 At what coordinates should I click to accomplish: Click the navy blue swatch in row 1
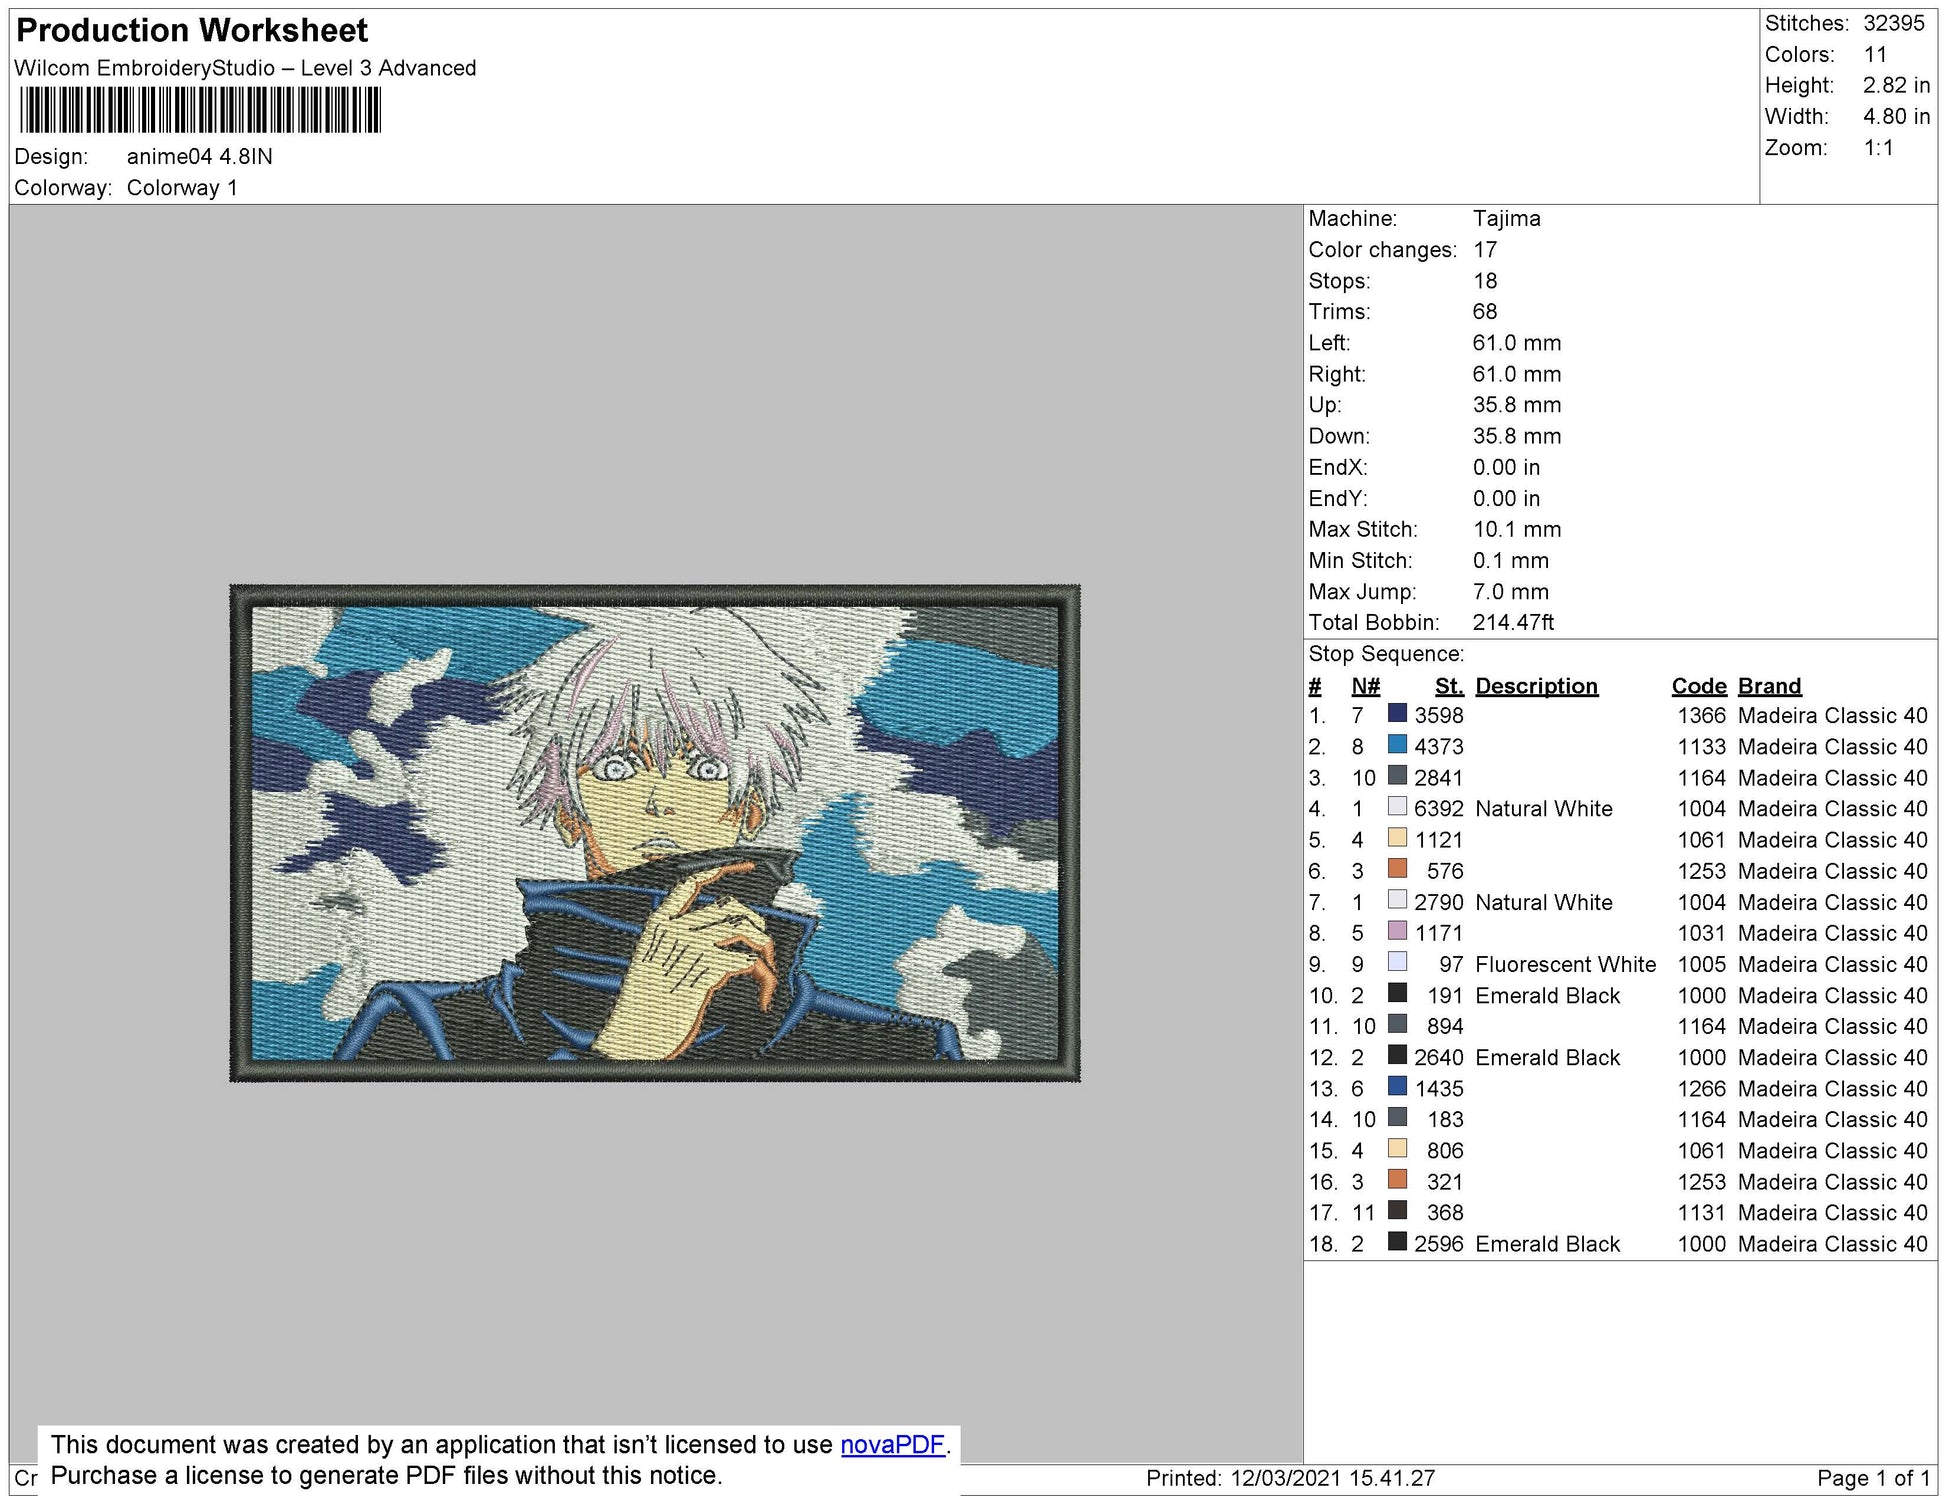point(1397,714)
